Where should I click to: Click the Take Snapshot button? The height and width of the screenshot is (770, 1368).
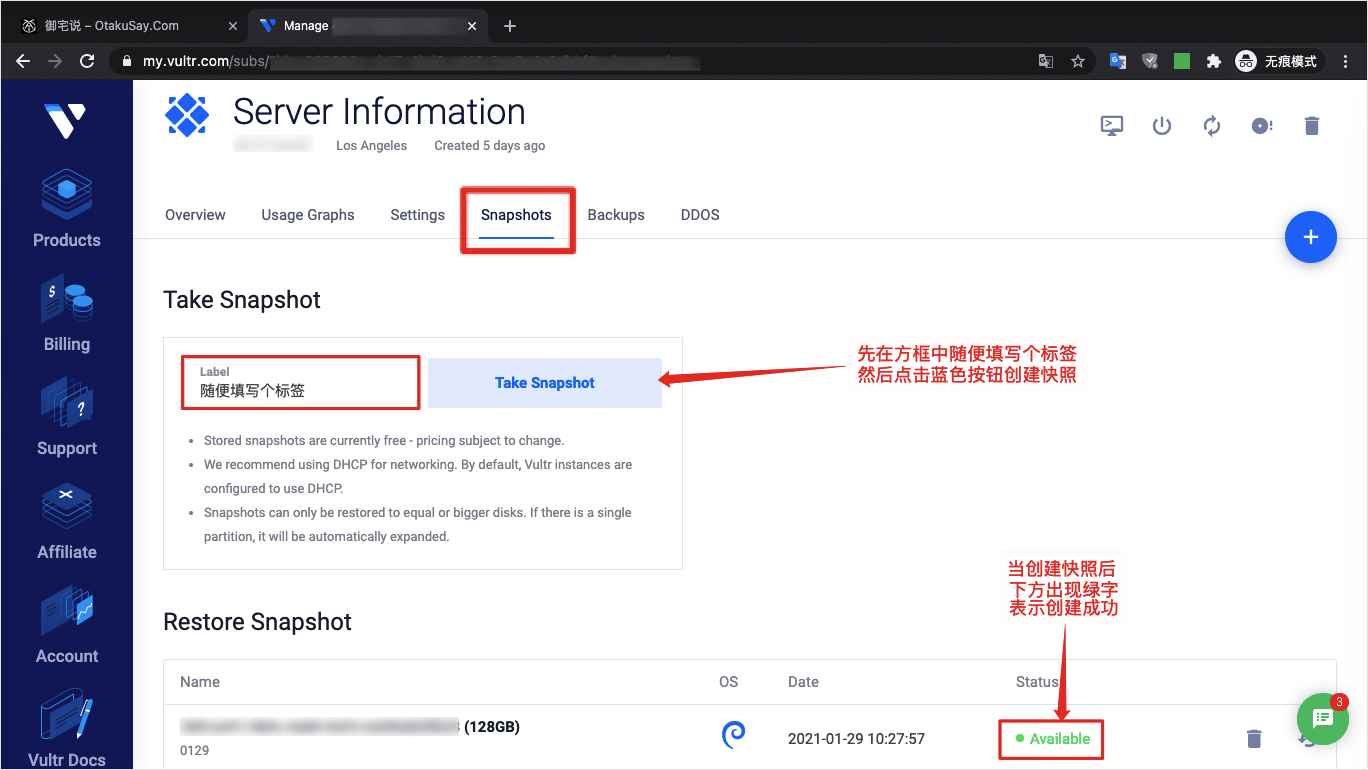(x=545, y=383)
